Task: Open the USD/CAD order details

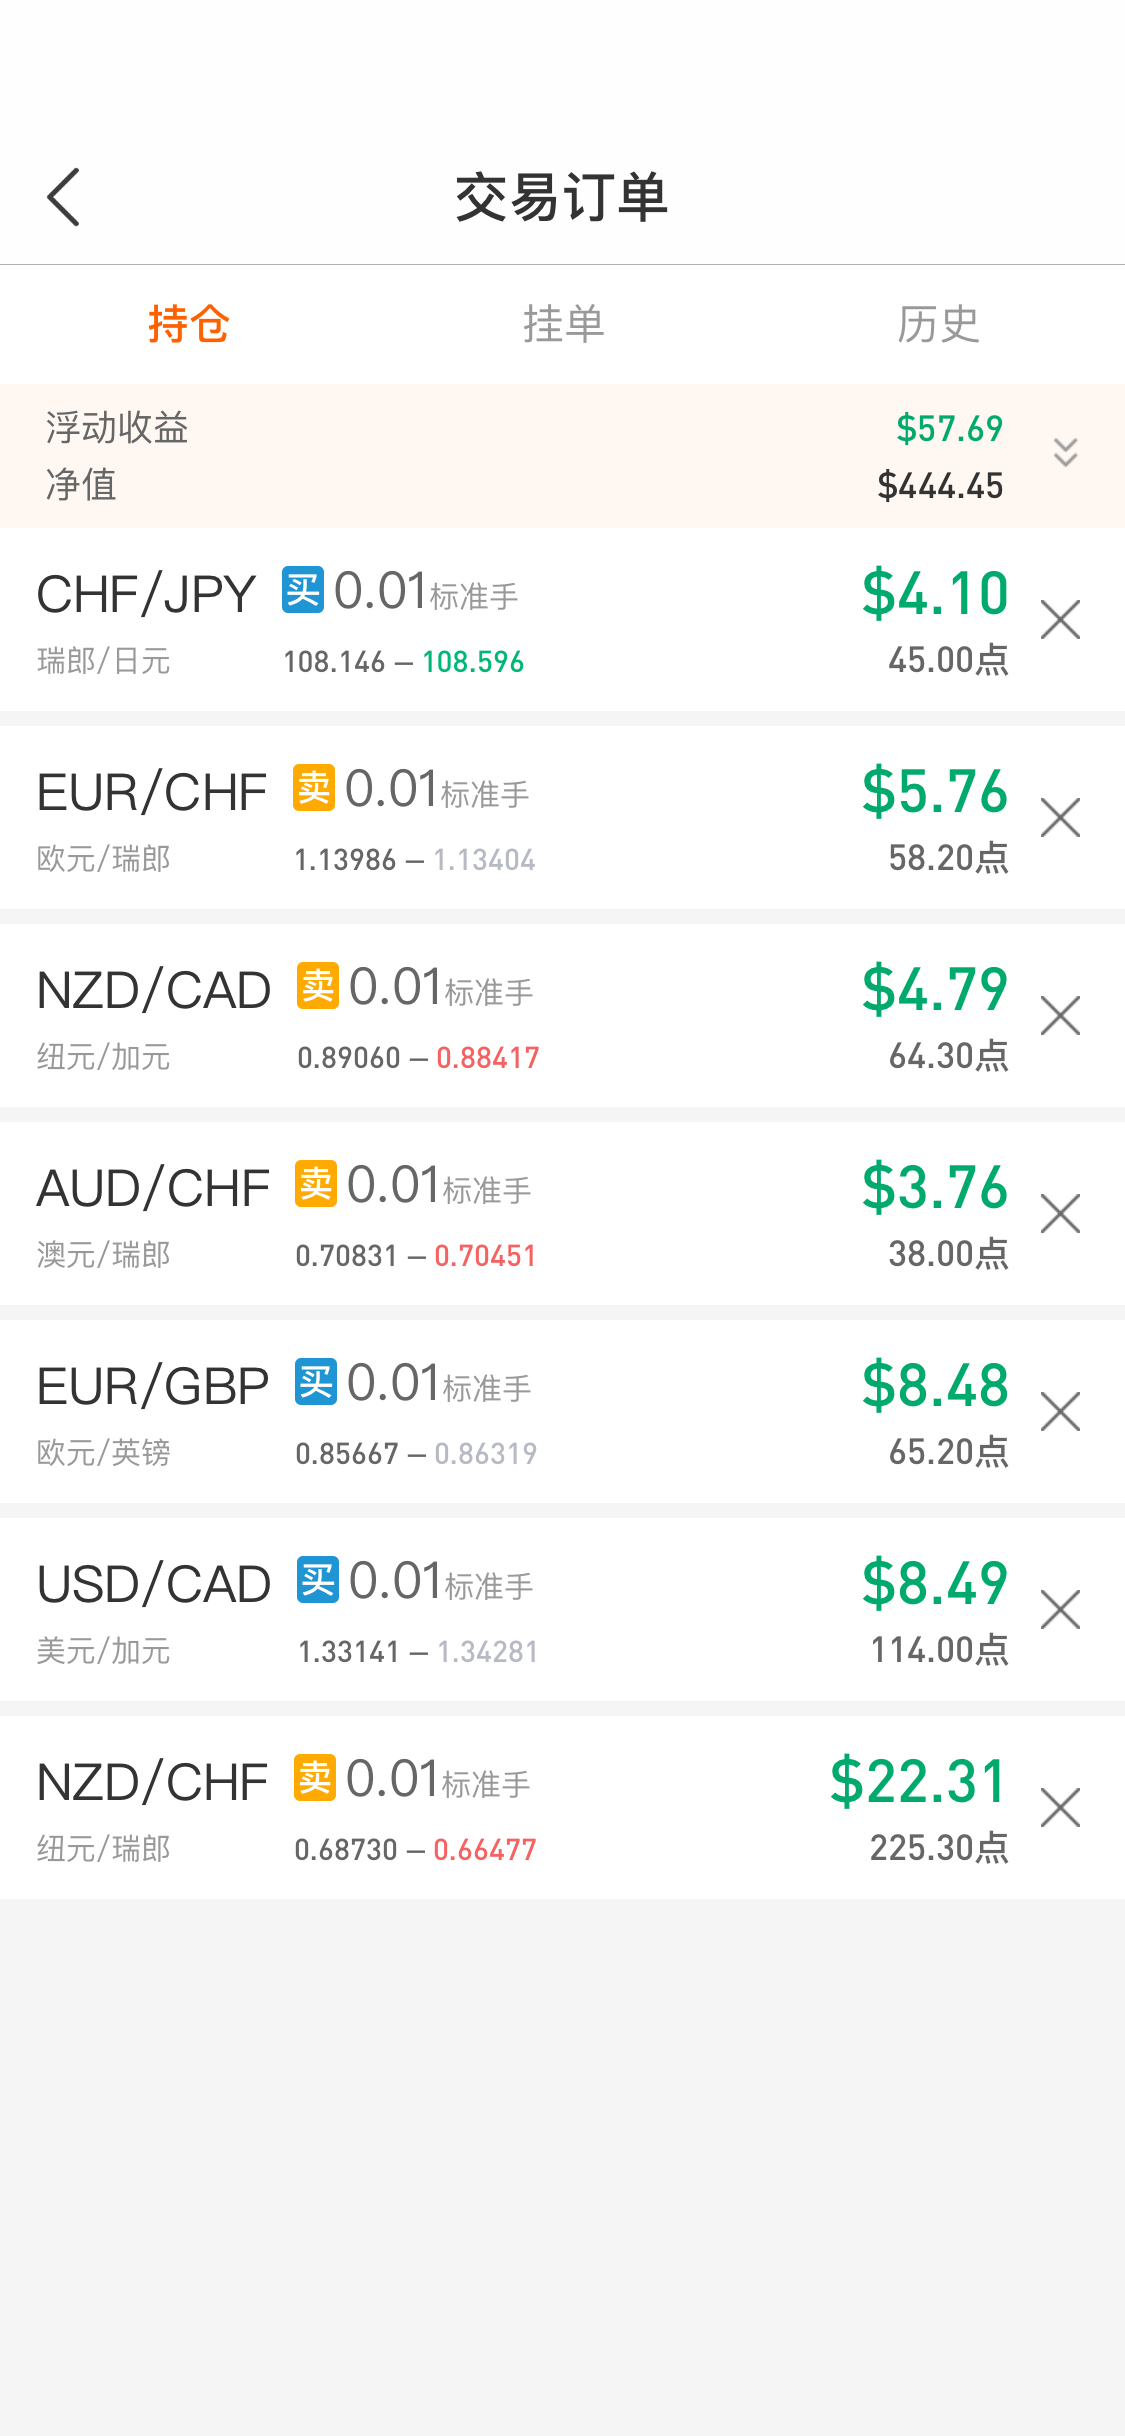Action: pos(562,1609)
